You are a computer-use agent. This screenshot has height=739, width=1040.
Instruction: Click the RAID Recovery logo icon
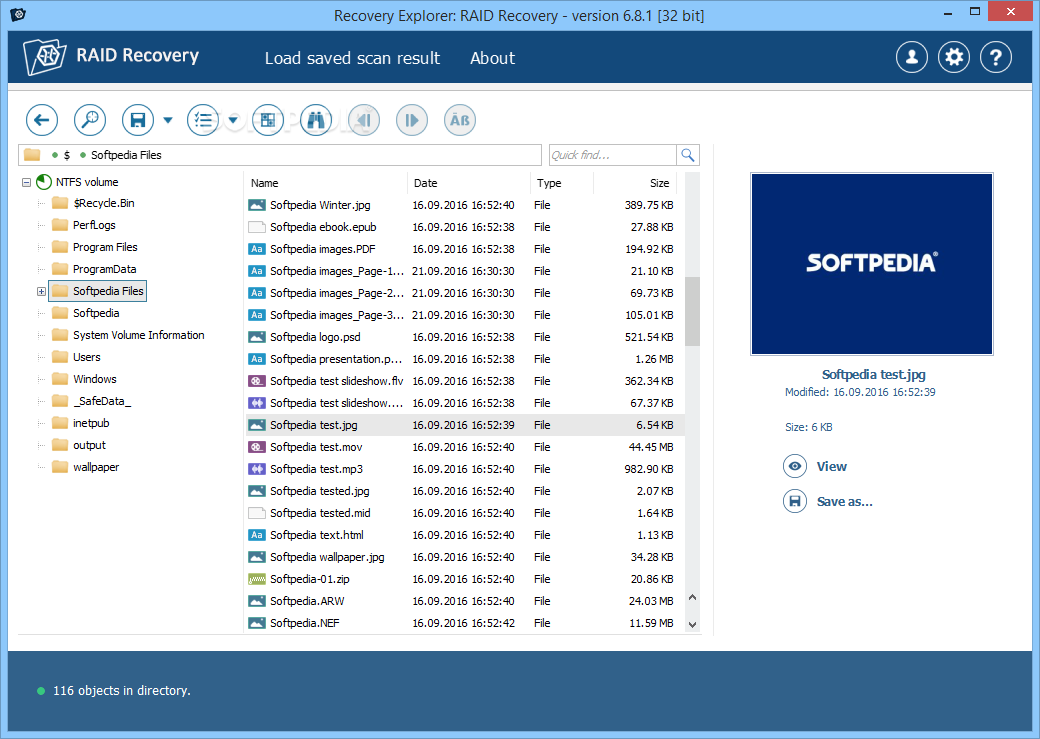(44, 56)
